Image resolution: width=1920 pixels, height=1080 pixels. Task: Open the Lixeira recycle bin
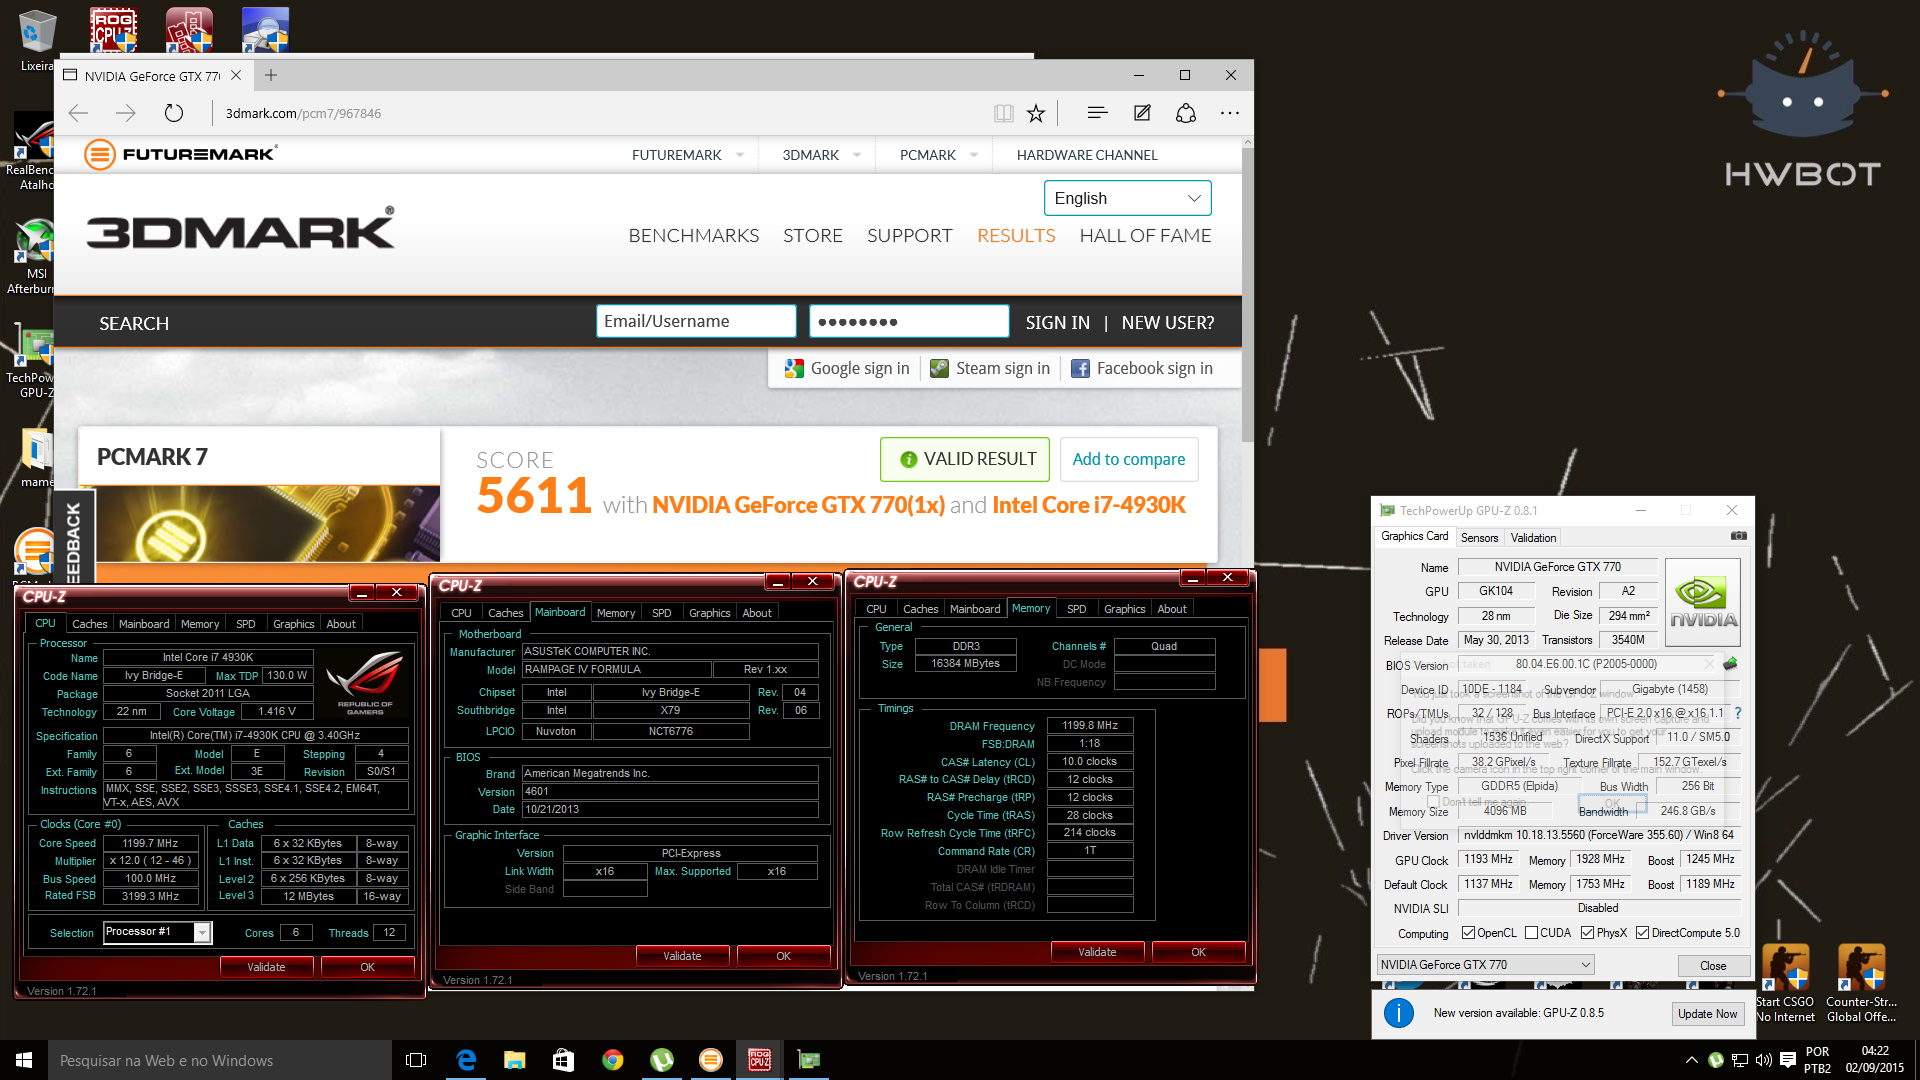pyautogui.click(x=37, y=40)
